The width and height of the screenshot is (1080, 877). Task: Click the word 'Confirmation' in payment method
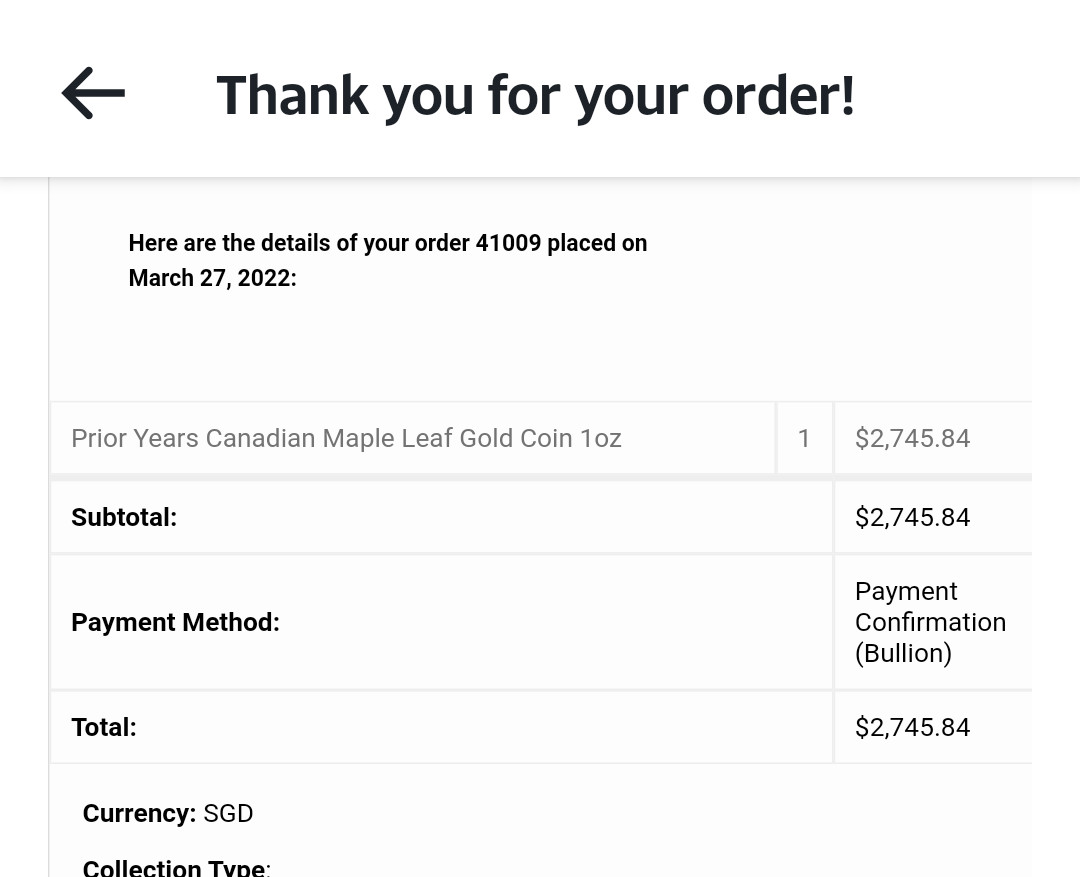click(x=930, y=622)
